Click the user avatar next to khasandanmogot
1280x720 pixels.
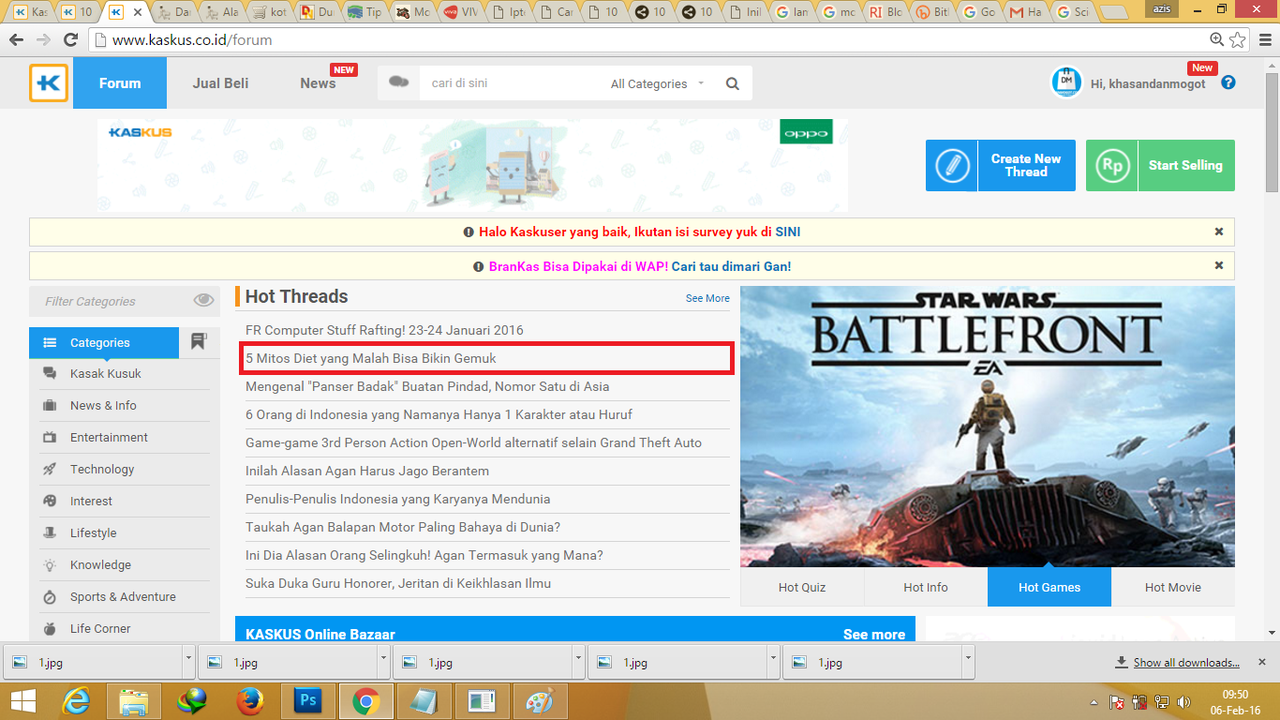pyautogui.click(x=1067, y=83)
